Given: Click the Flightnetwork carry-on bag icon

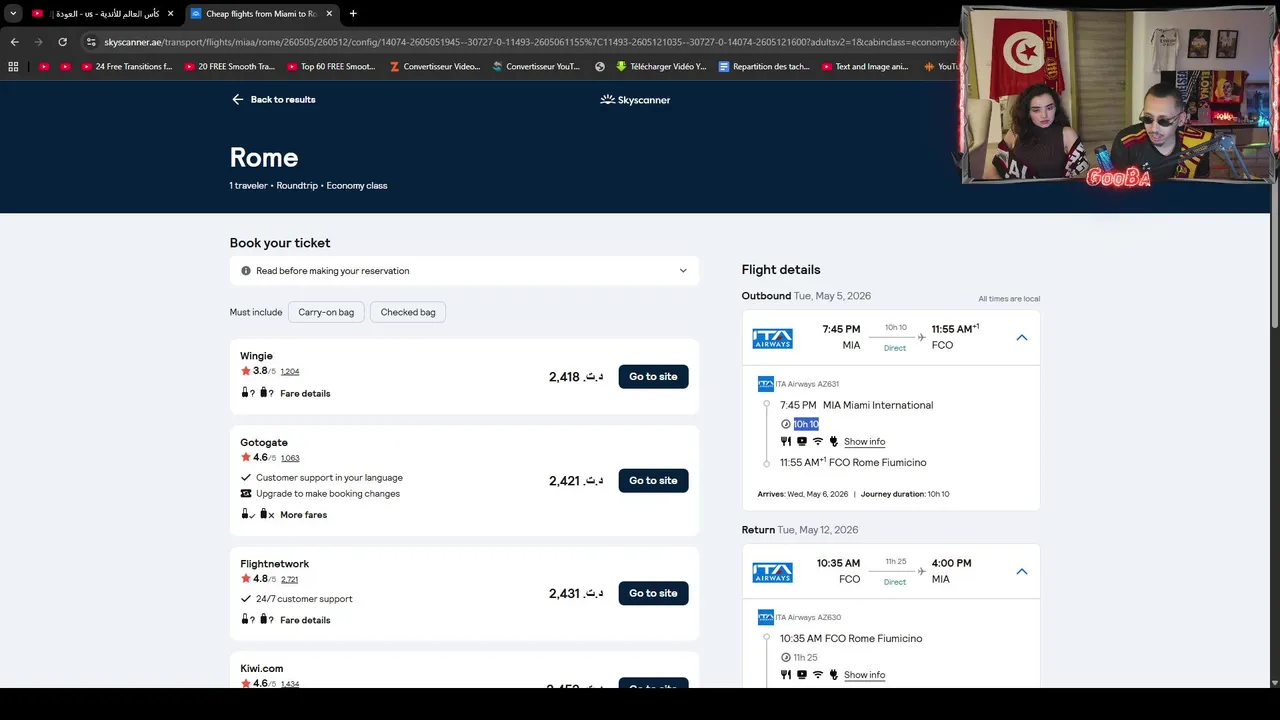Looking at the screenshot, I should 245,619.
